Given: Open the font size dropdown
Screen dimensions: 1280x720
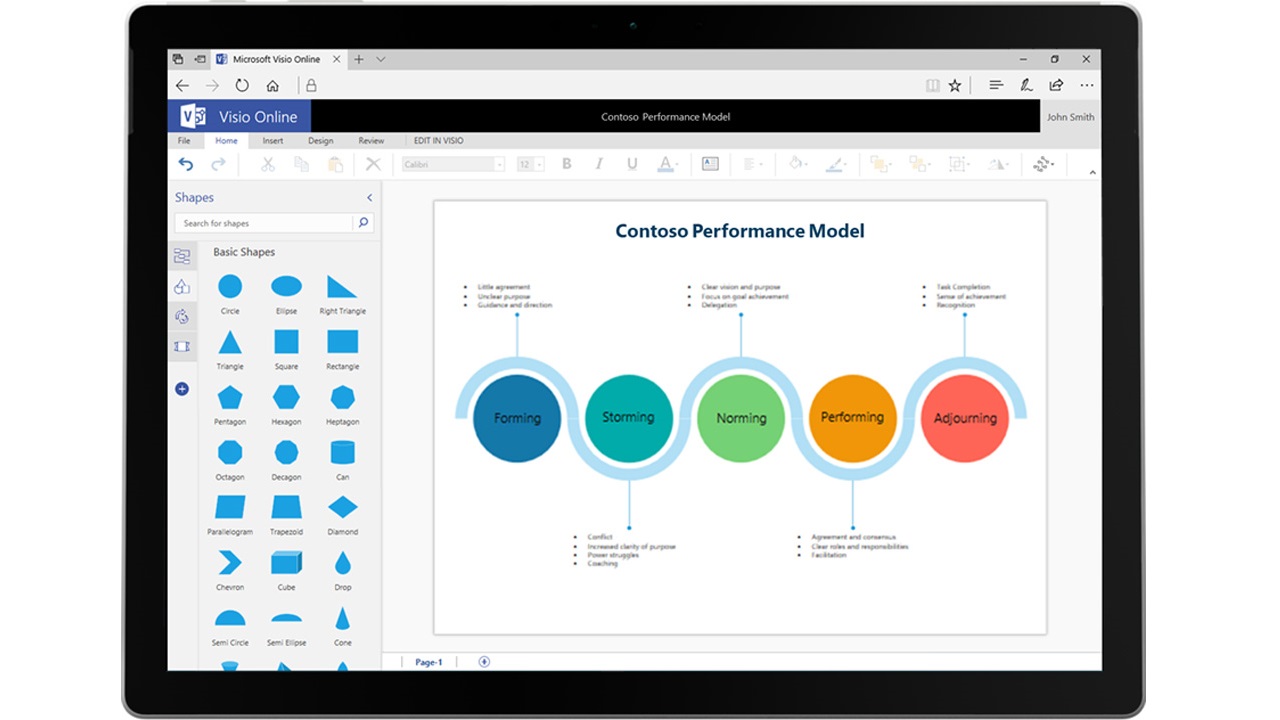Looking at the screenshot, I should 537,163.
